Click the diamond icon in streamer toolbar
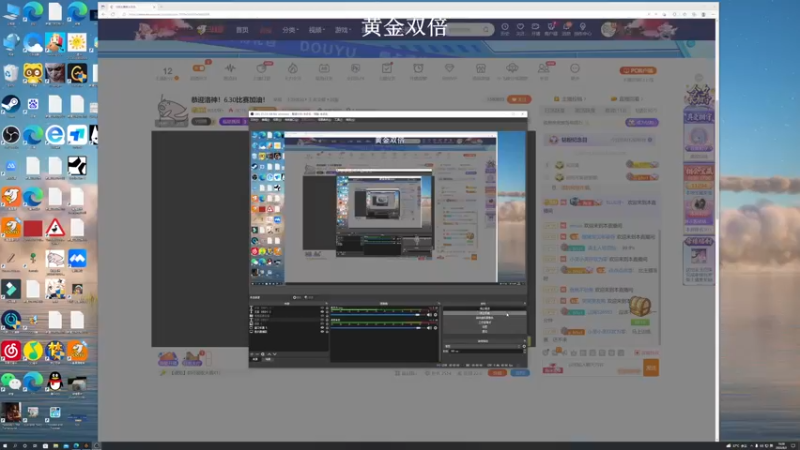Viewport: 800px width, 450px height. (449, 68)
